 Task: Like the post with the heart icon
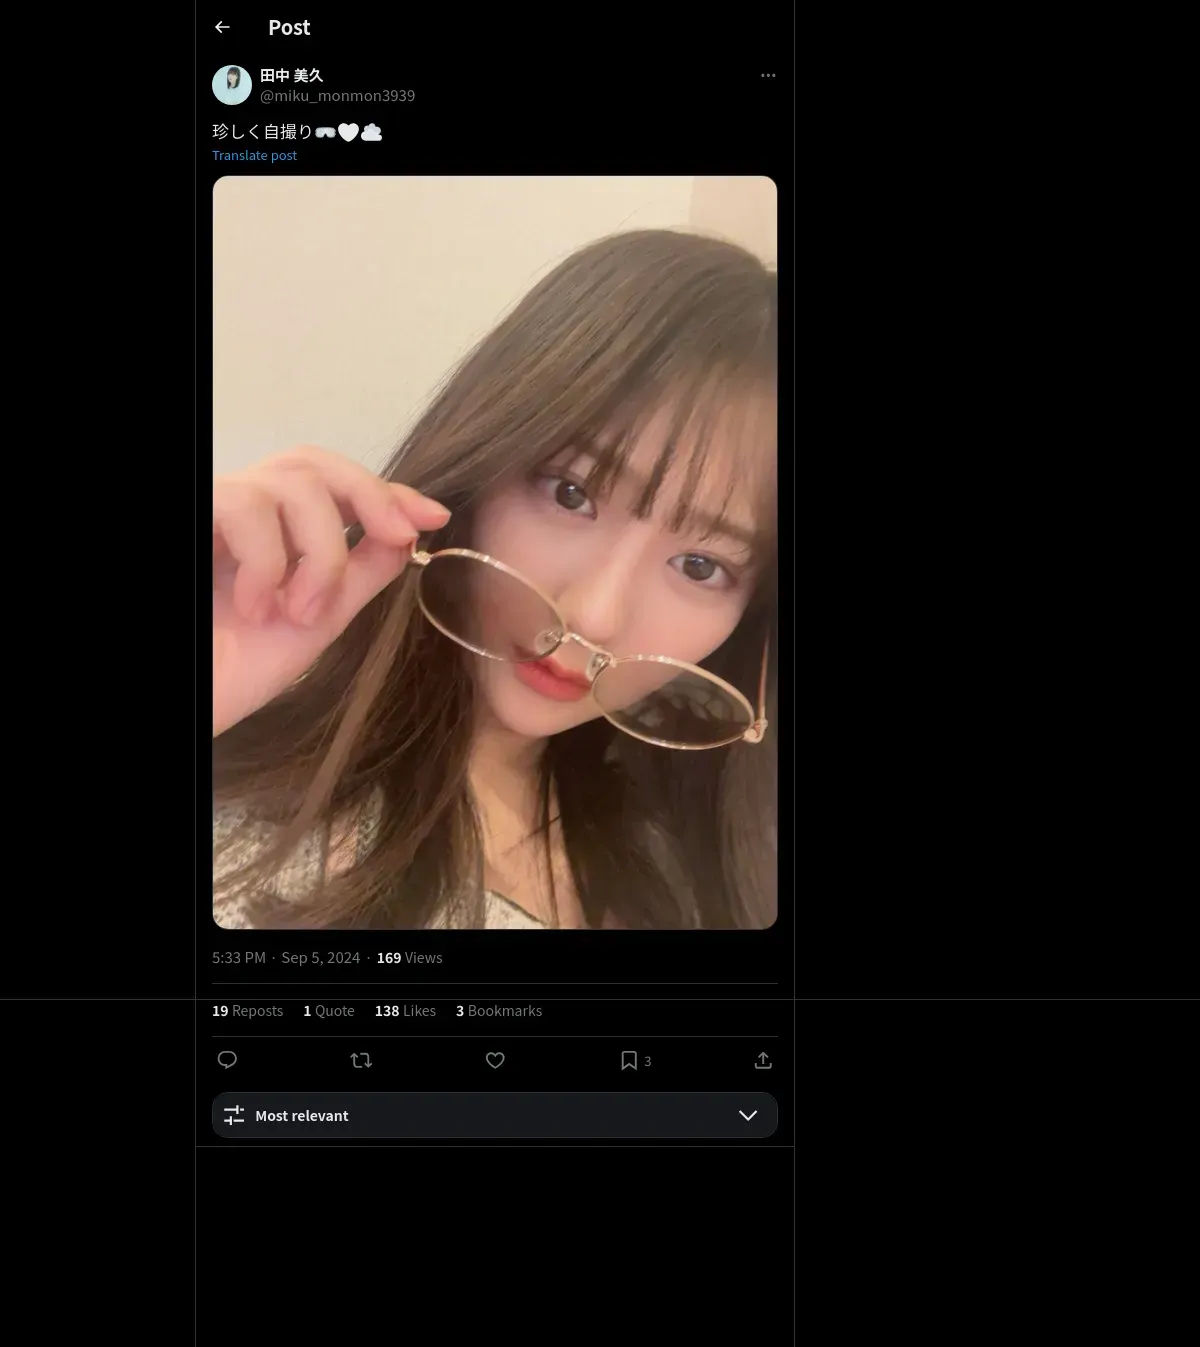pos(495,1060)
